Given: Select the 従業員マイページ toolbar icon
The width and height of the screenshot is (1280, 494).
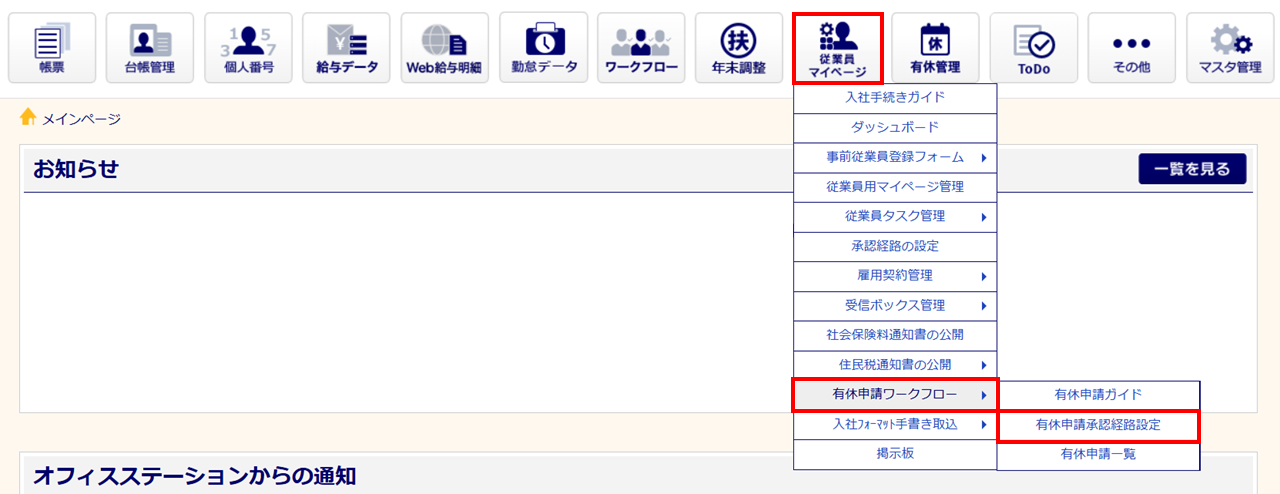Looking at the screenshot, I should [837, 48].
